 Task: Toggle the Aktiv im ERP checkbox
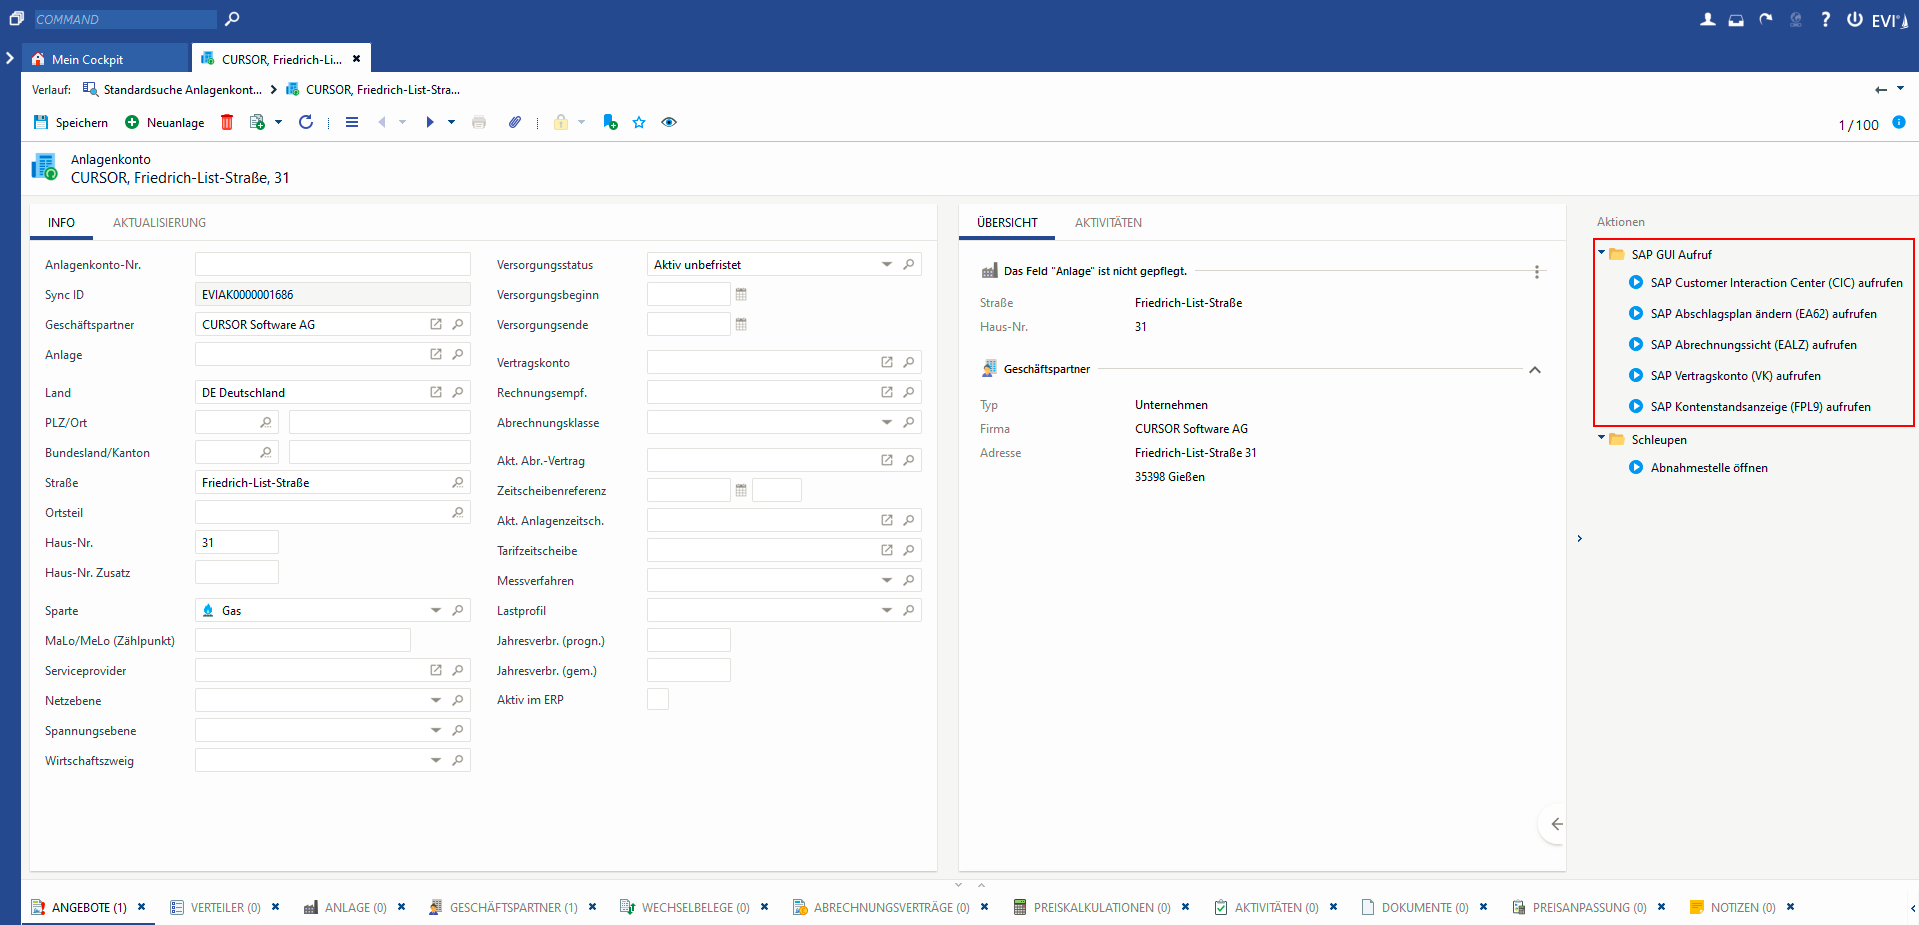click(x=657, y=699)
